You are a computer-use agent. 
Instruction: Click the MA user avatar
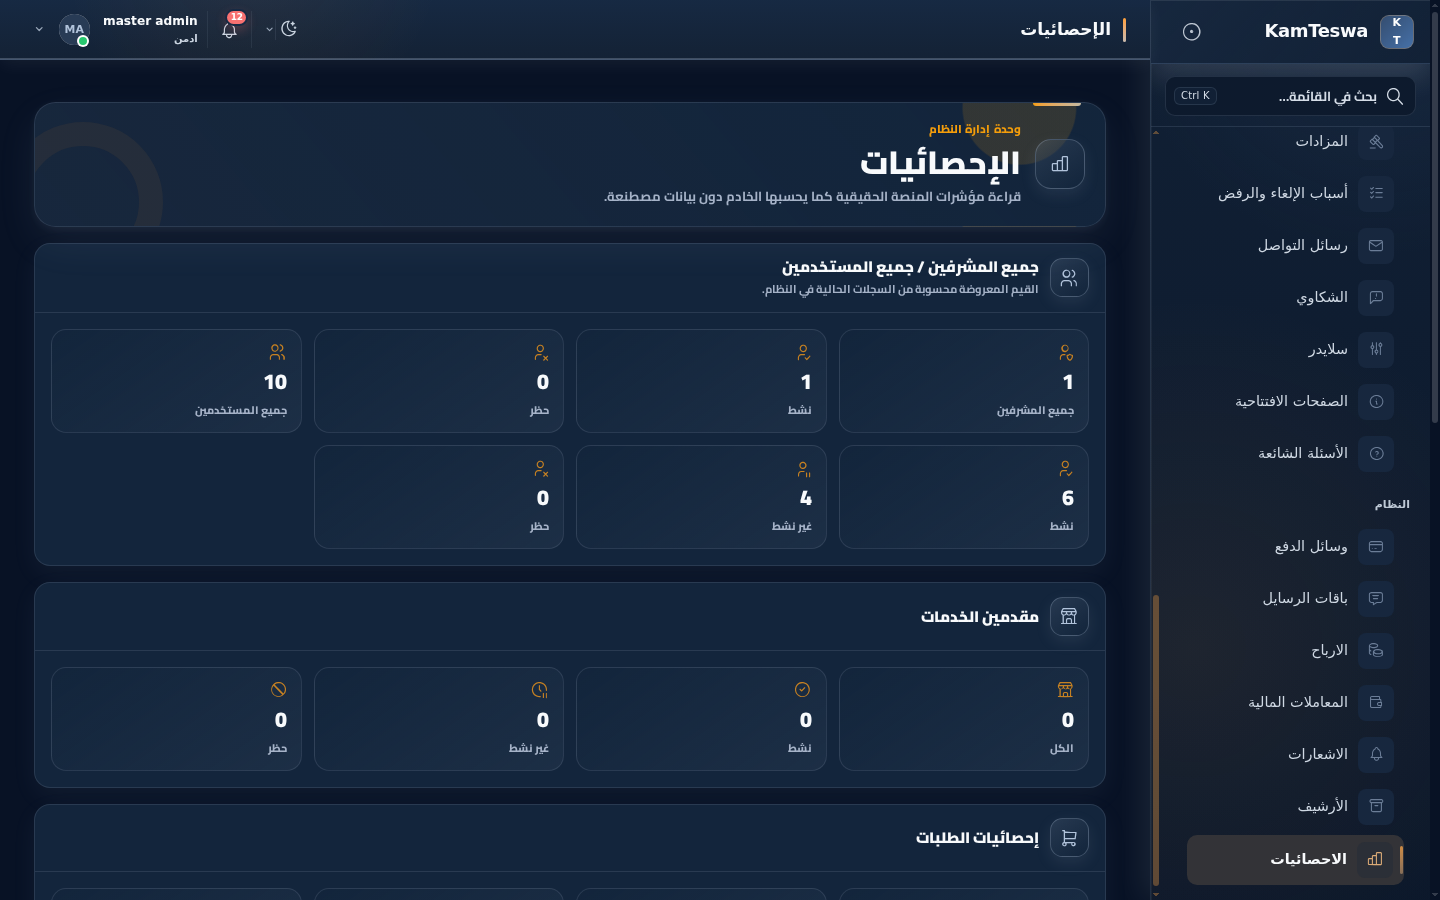[74, 30]
